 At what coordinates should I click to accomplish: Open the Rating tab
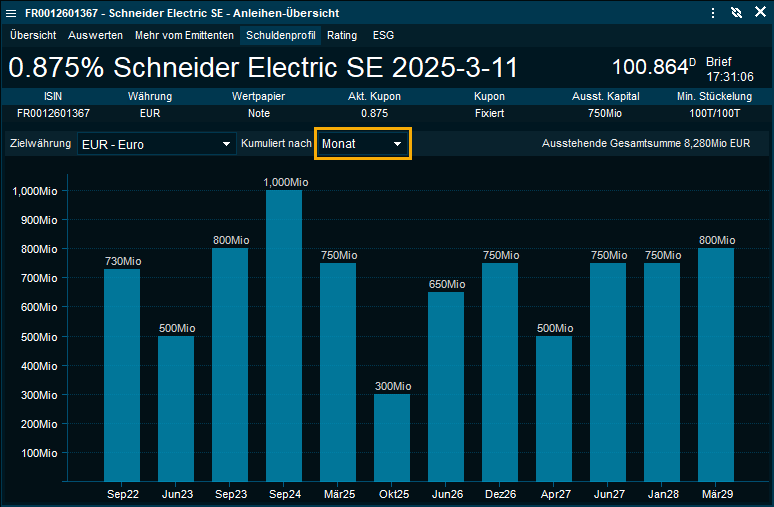342,35
